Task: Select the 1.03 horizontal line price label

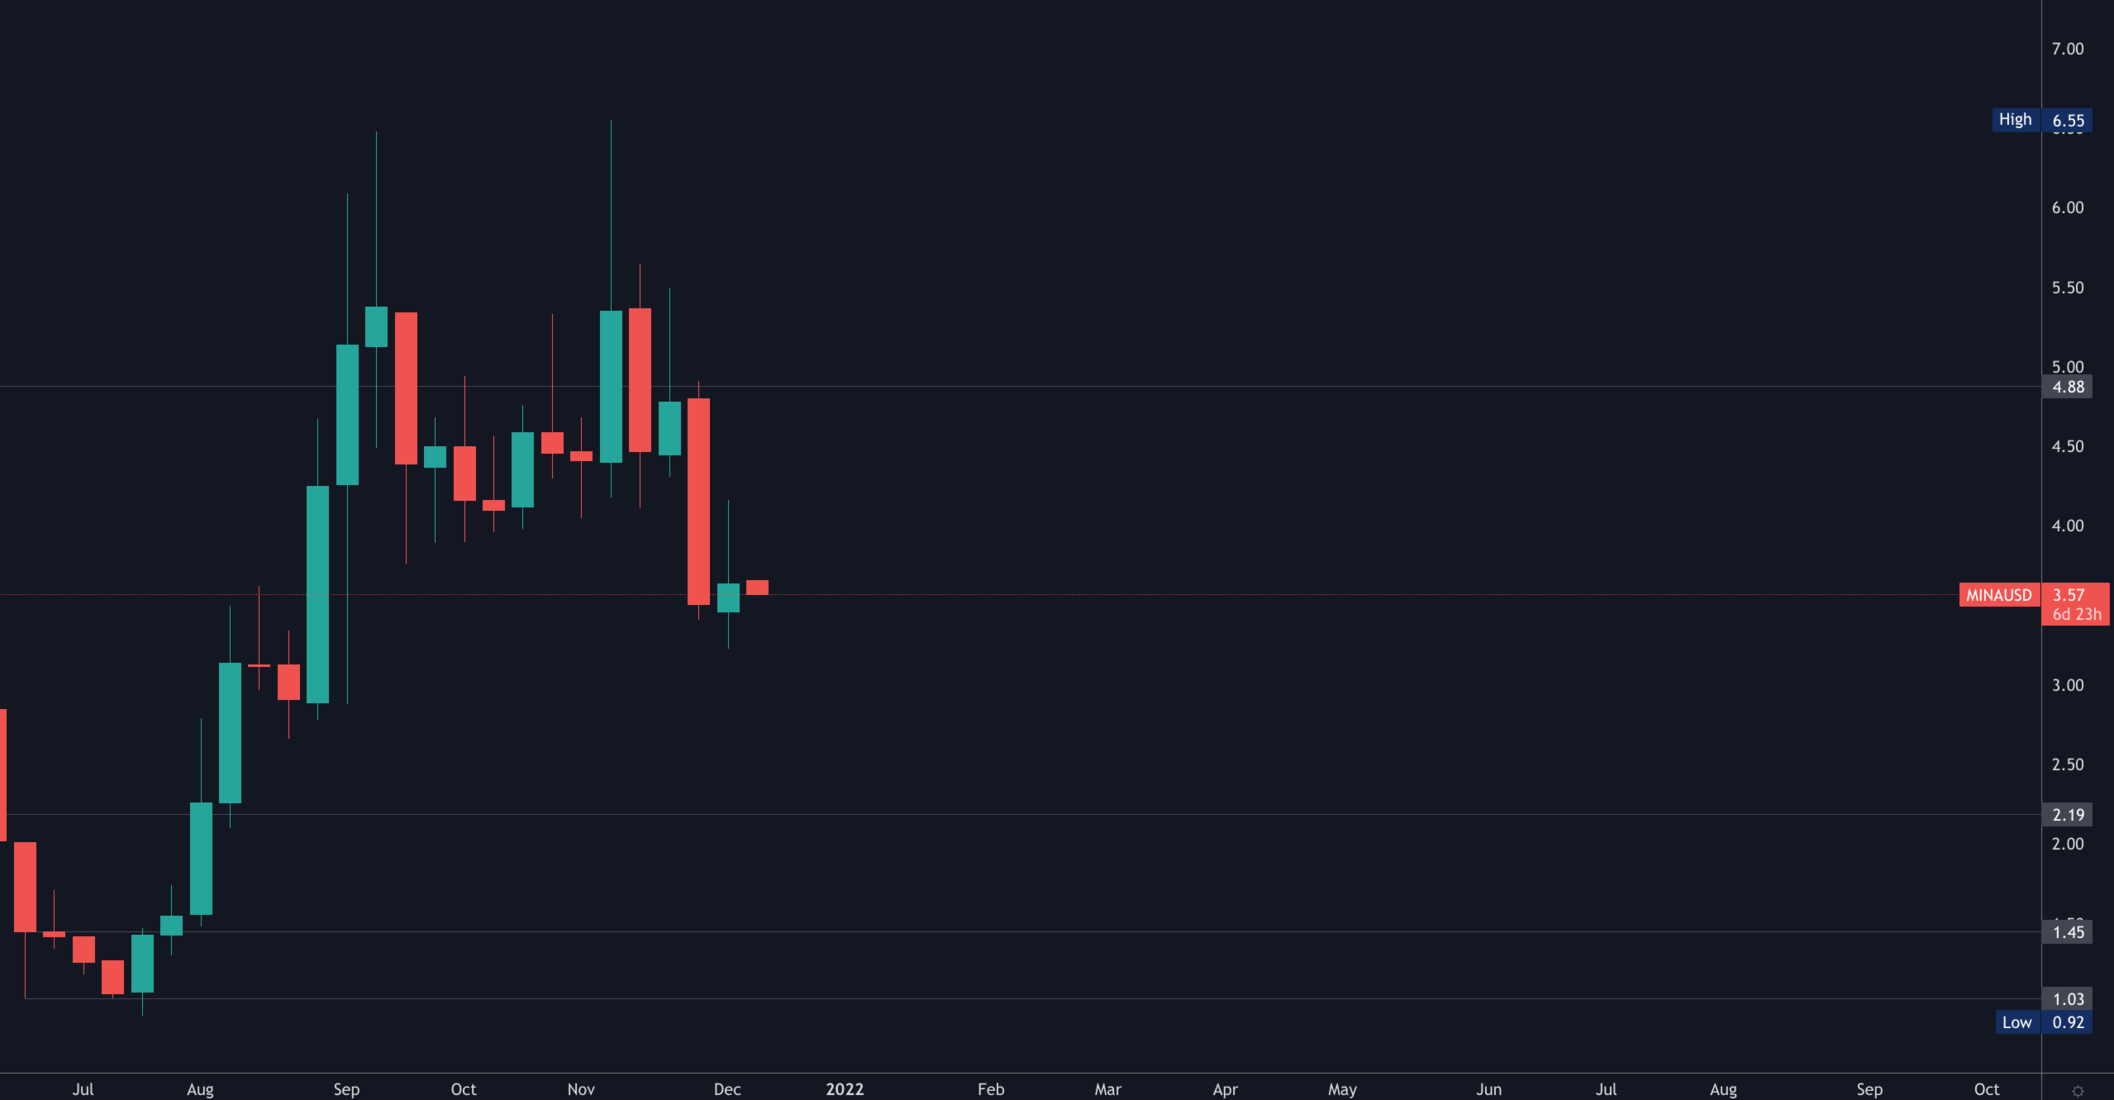Action: [x=2067, y=999]
